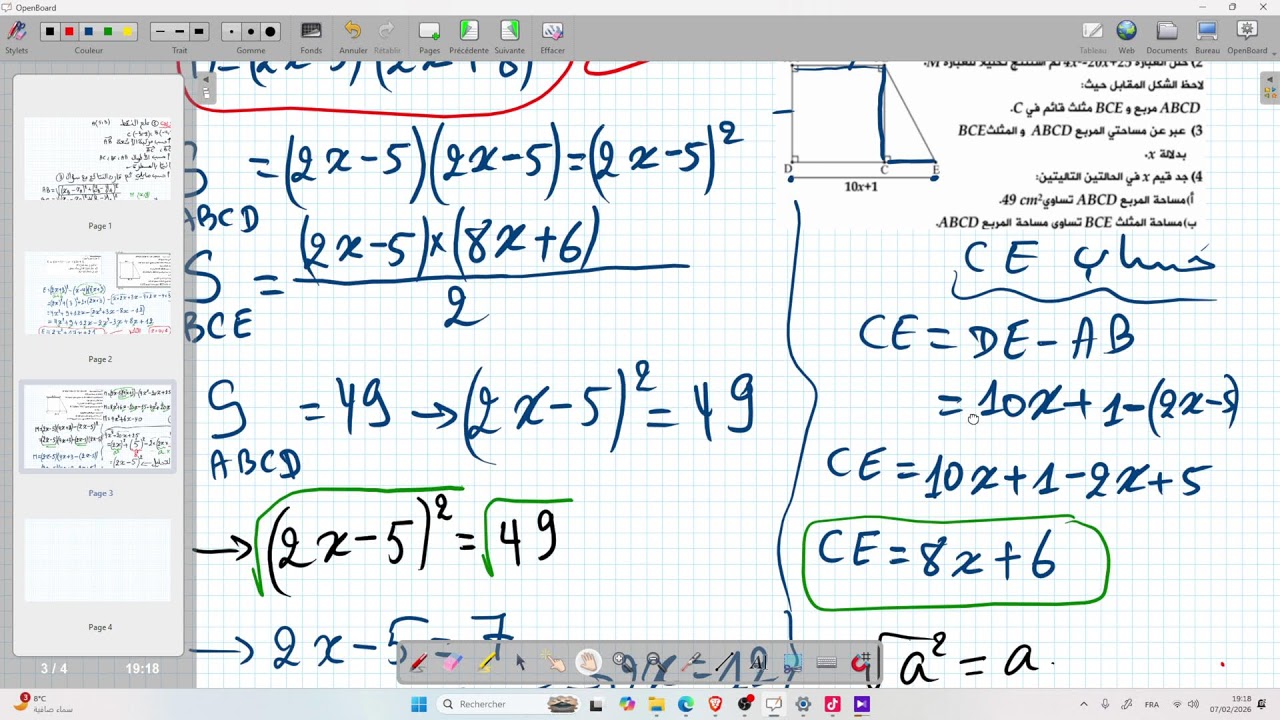This screenshot has height=720, width=1280.
Task: Select the Hand scroll page tool
Action: click(x=588, y=662)
